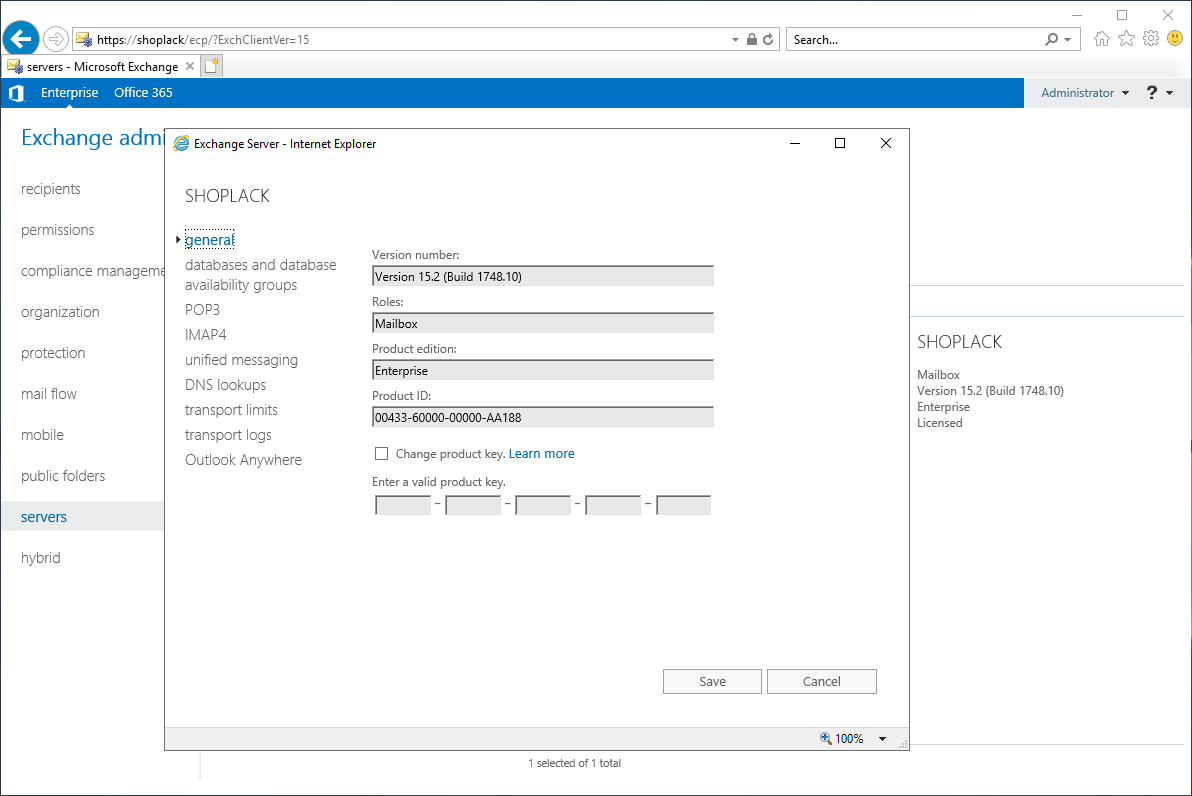Click the Roles field showing Mailbox

coord(543,323)
